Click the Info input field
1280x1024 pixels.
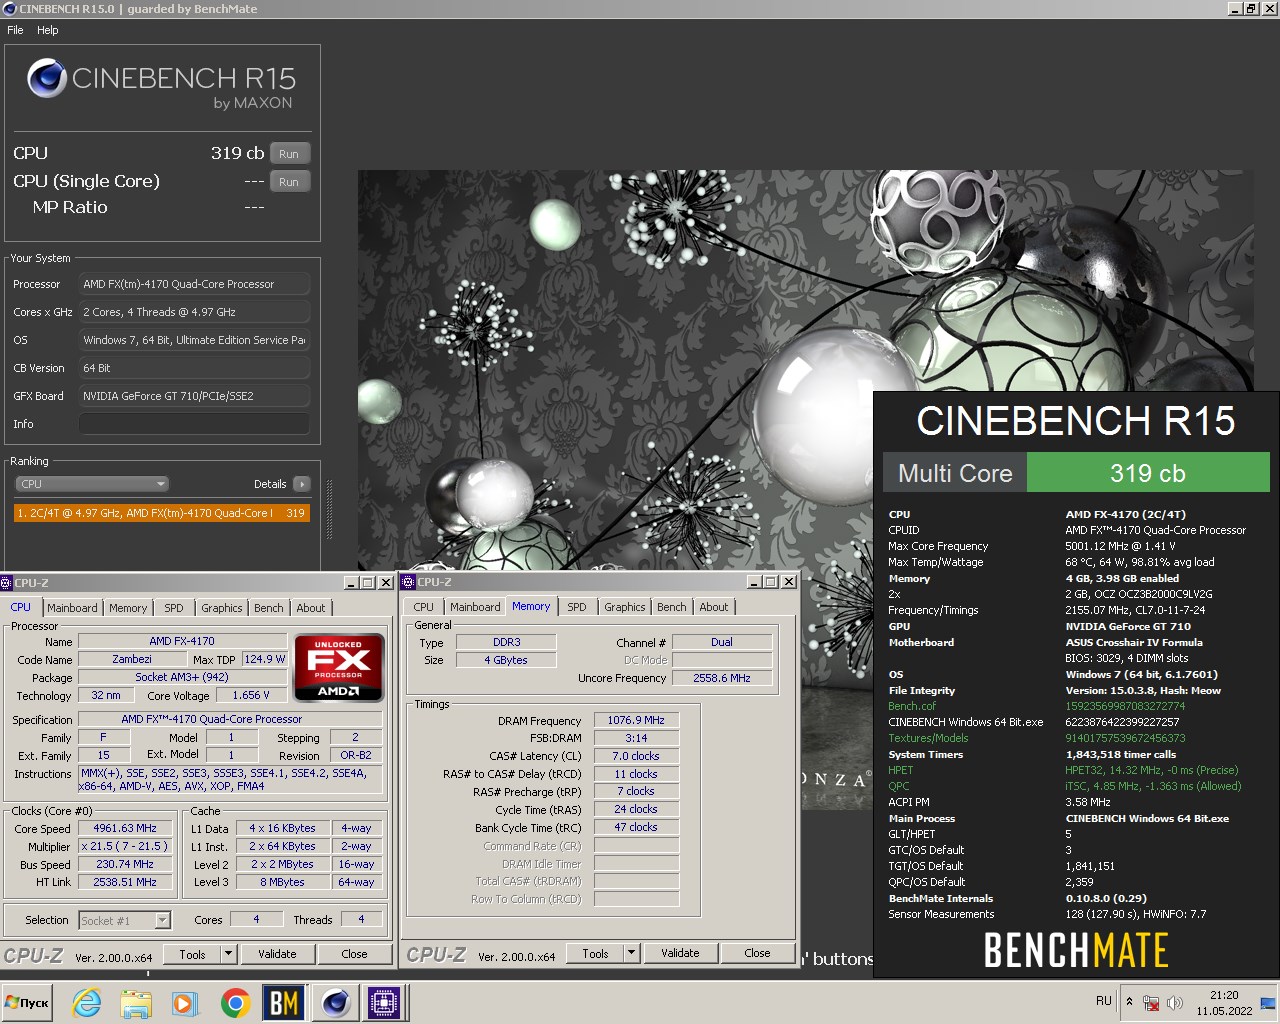pos(194,424)
